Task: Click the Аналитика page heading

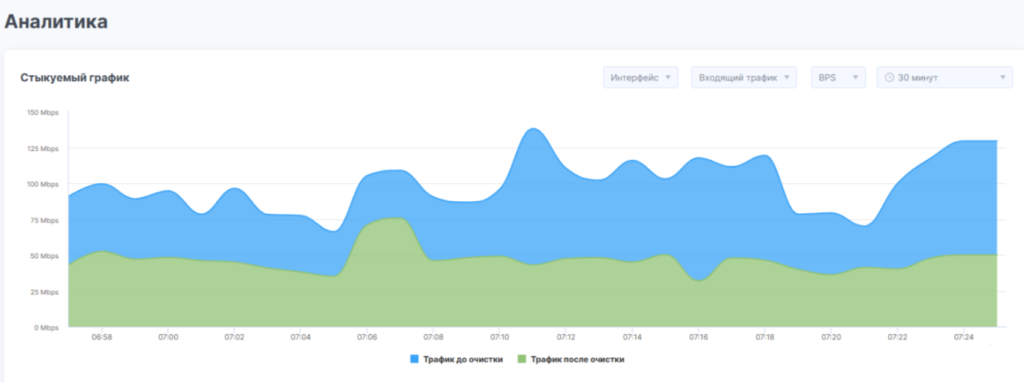Action: 56,22
